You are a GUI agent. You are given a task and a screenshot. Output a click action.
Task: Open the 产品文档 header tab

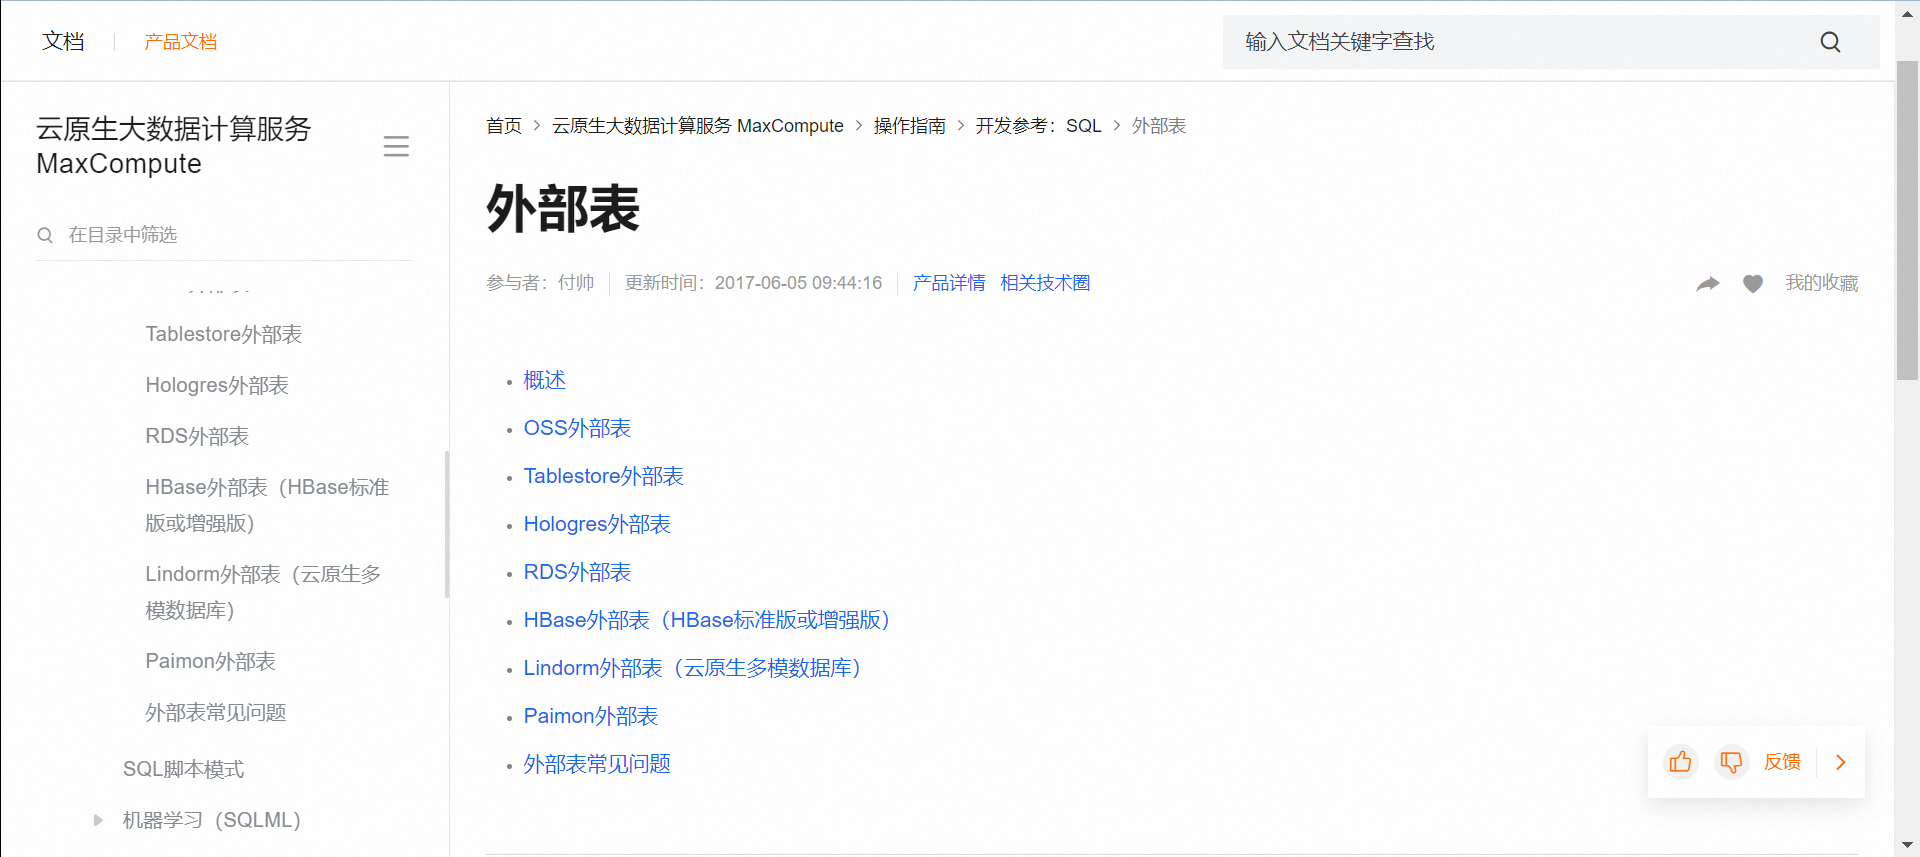pyautogui.click(x=181, y=41)
